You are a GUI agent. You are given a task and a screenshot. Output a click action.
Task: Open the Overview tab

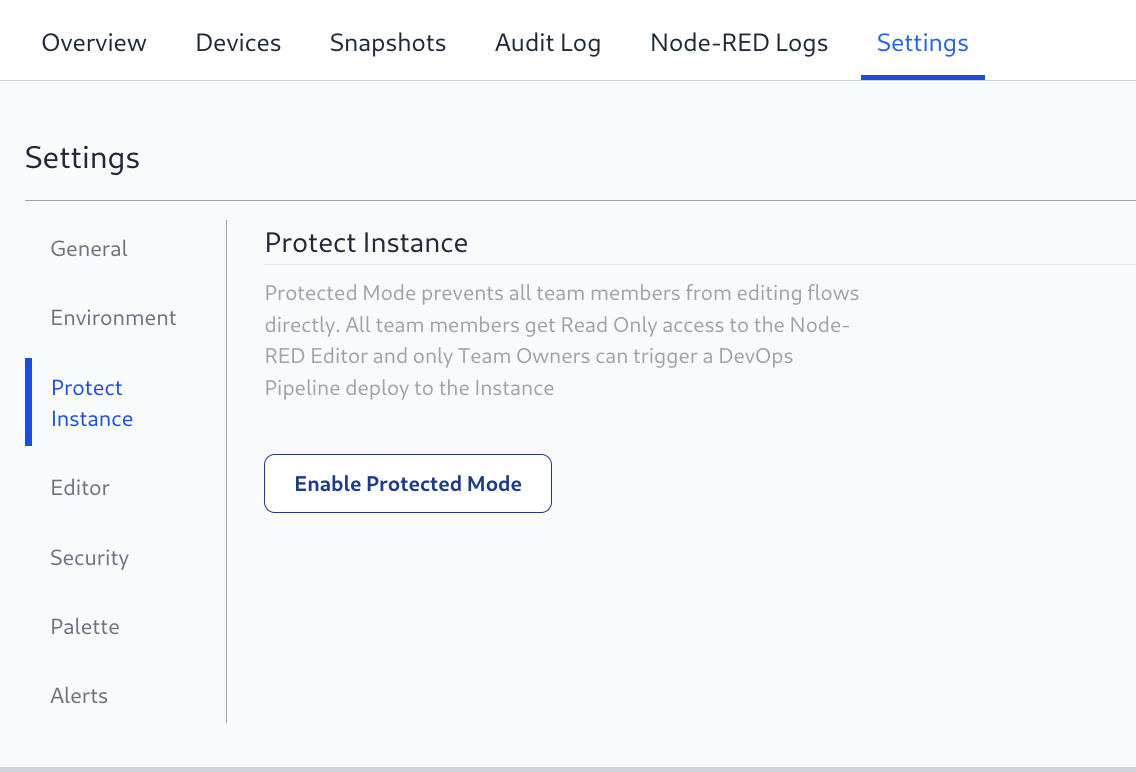pyautogui.click(x=94, y=43)
